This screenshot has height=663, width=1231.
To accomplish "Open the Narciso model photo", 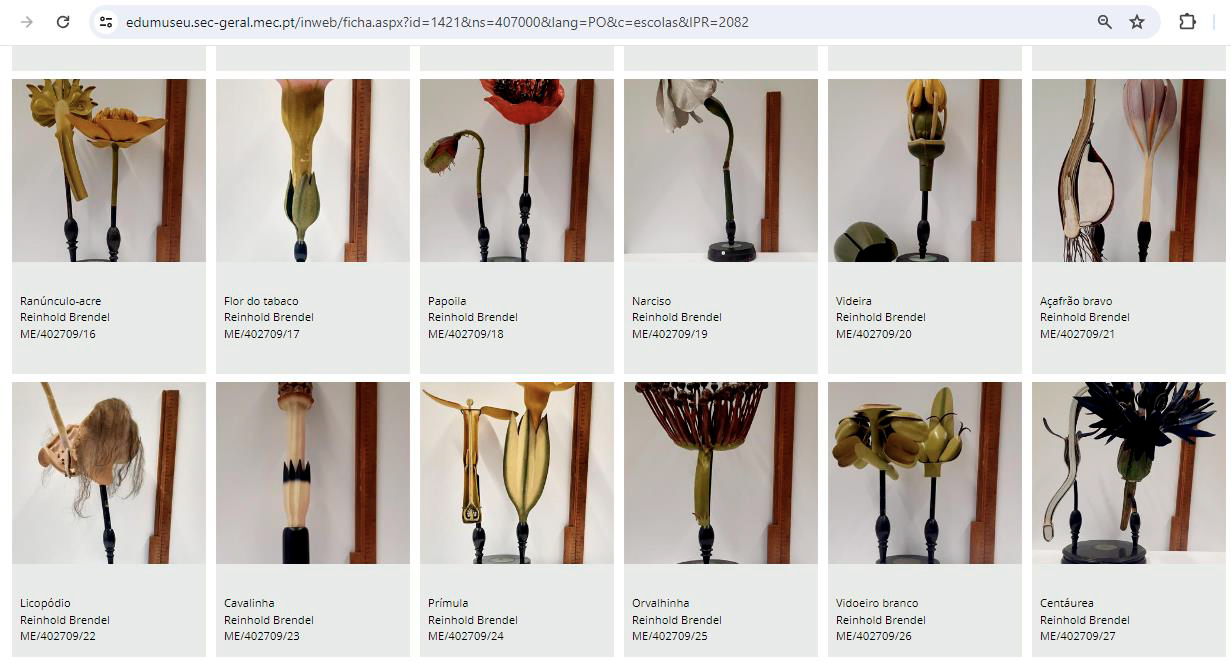I will (x=721, y=170).
